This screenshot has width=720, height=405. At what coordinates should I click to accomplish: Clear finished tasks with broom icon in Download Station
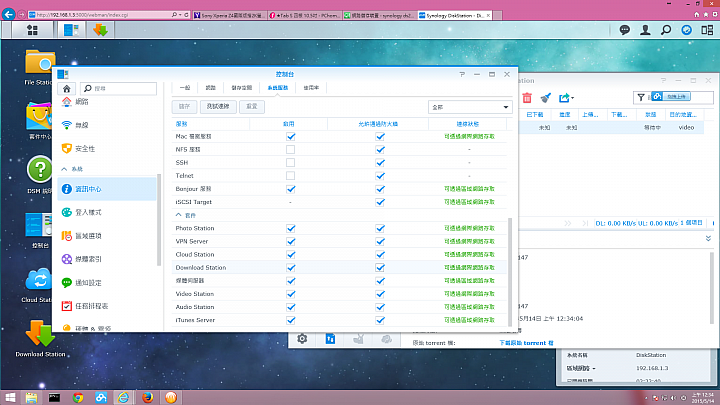tap(546, 97)
